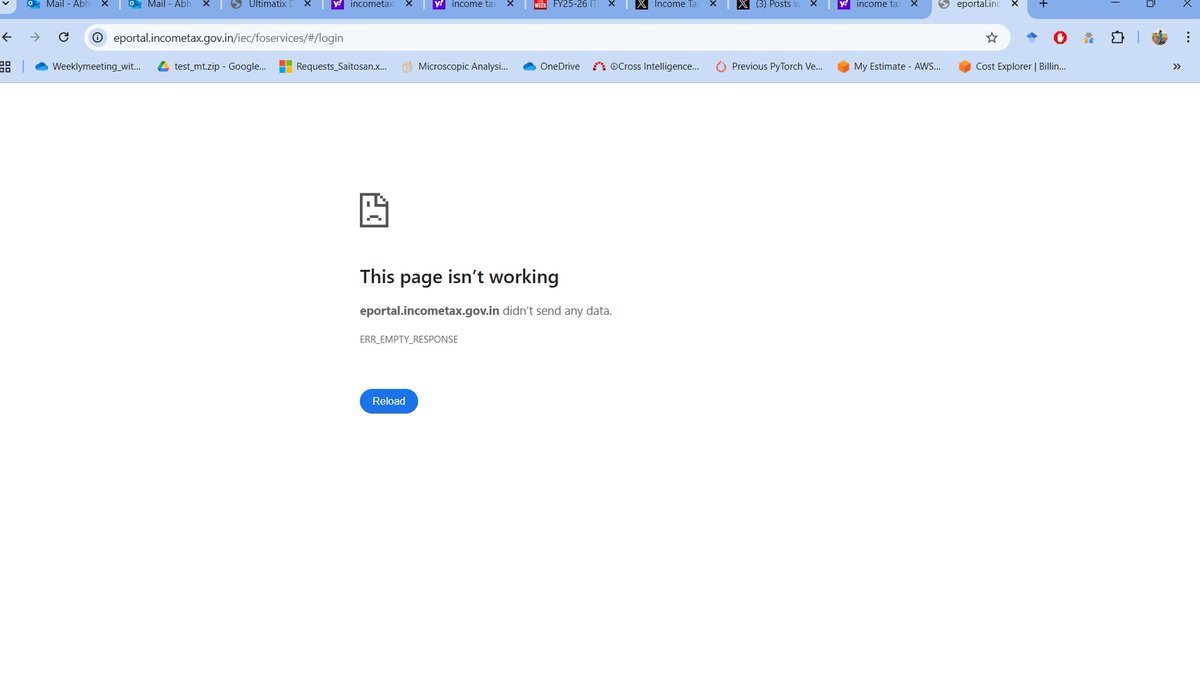Viewport: 1200px width, 686px height.
Task: Open ©Cross Intelligence bookmark
Action: [646, 67]
